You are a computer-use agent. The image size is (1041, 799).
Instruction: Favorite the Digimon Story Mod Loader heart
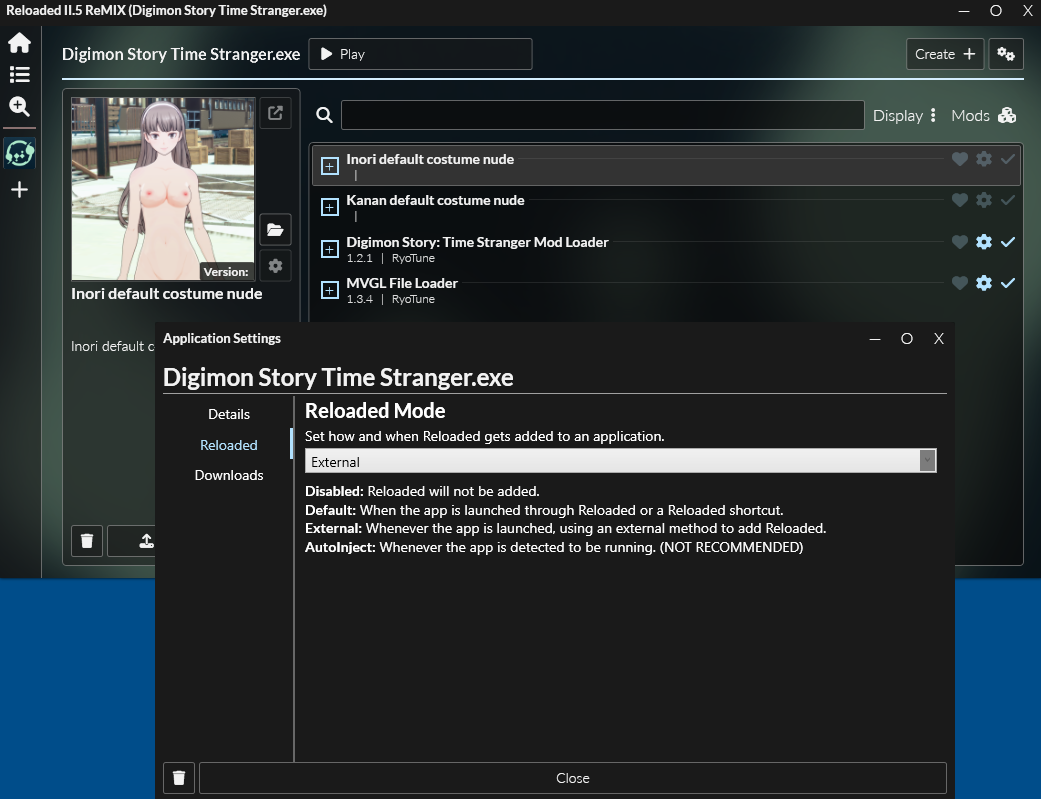pos(959,242)
